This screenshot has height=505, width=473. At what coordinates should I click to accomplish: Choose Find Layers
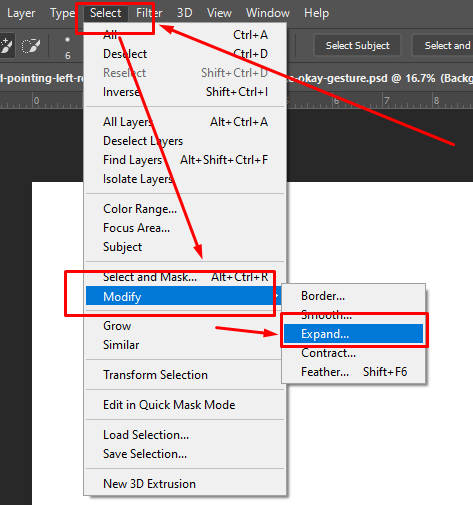(185, 160)
